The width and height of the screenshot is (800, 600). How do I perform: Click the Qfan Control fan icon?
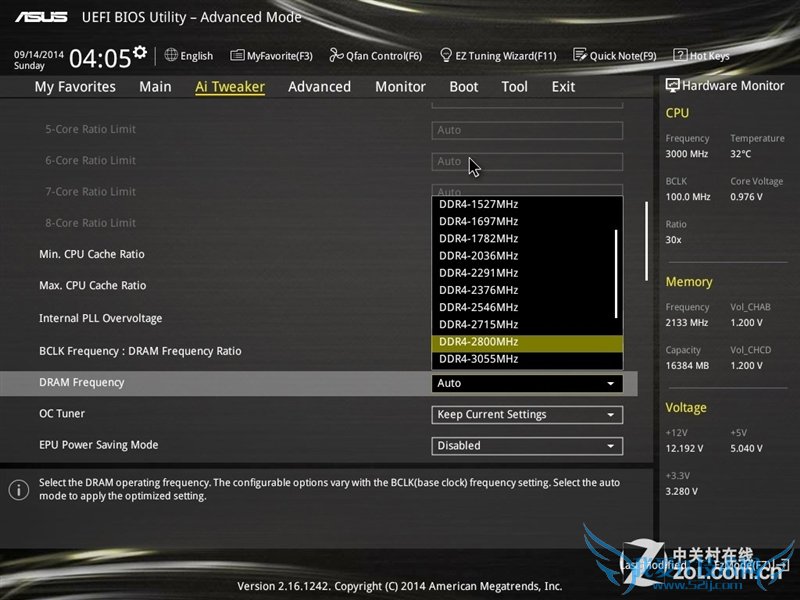pyautogui.click(x=336, y=55)
